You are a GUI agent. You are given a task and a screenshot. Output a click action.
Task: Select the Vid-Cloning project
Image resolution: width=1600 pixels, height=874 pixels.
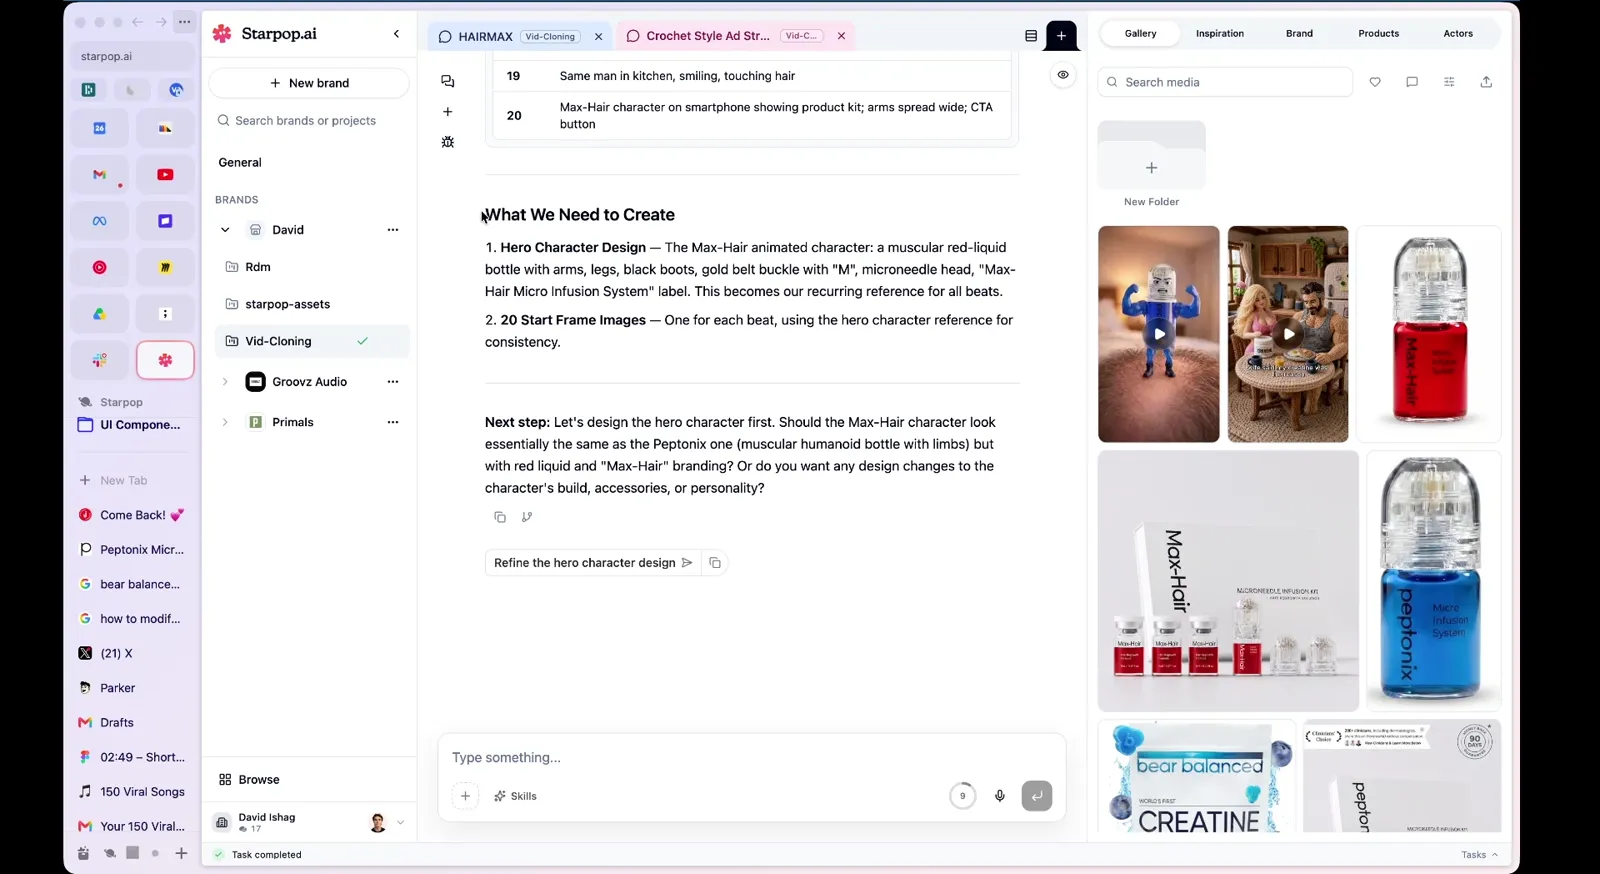(x=312, y=341)
